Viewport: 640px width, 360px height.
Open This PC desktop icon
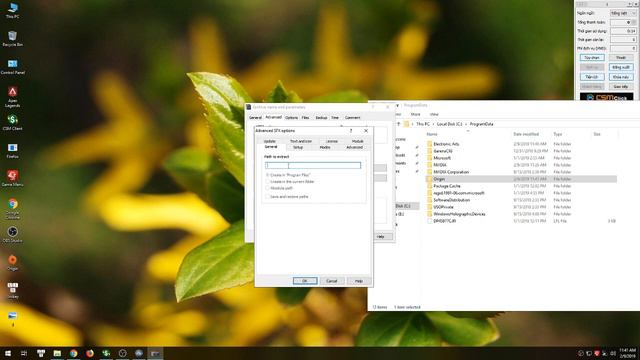pyautogui.click(x=13, y=10)
